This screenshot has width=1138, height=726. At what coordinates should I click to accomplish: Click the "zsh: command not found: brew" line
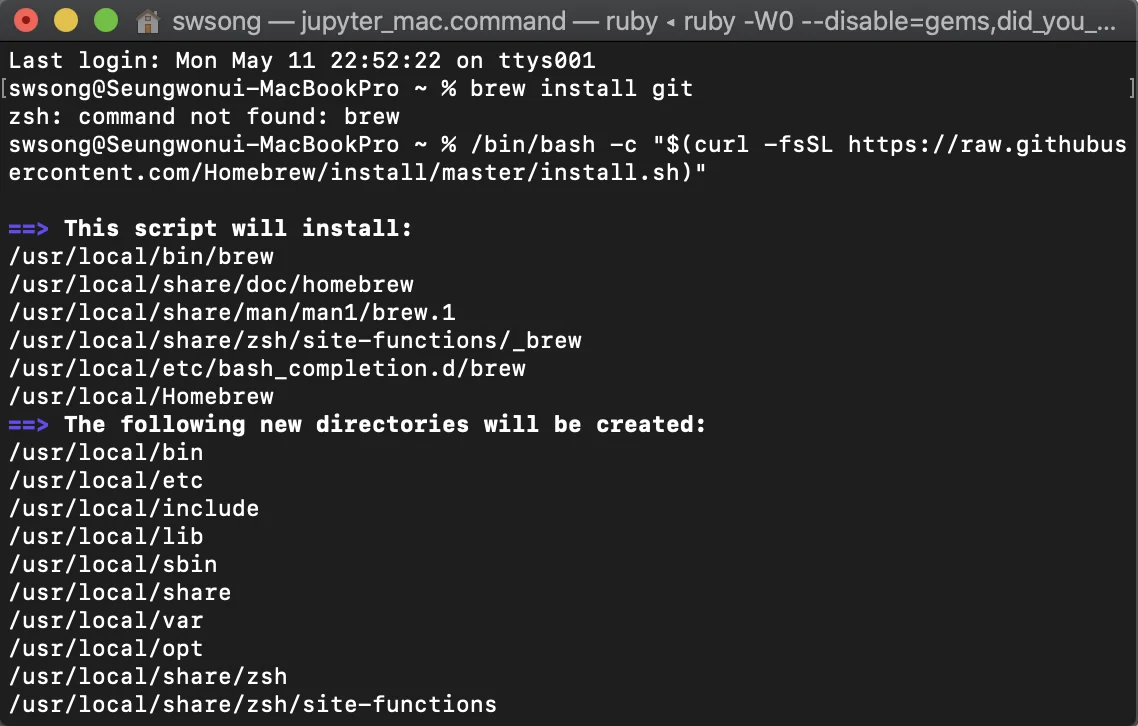[204, 117]
